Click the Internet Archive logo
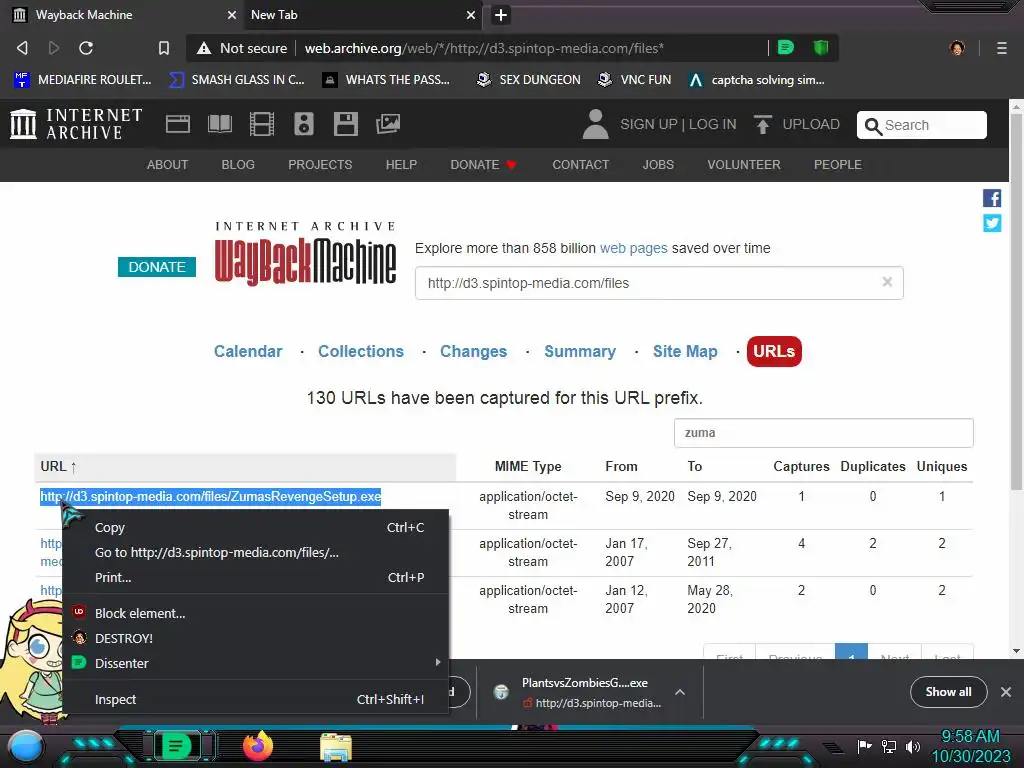 coord(76,124)
